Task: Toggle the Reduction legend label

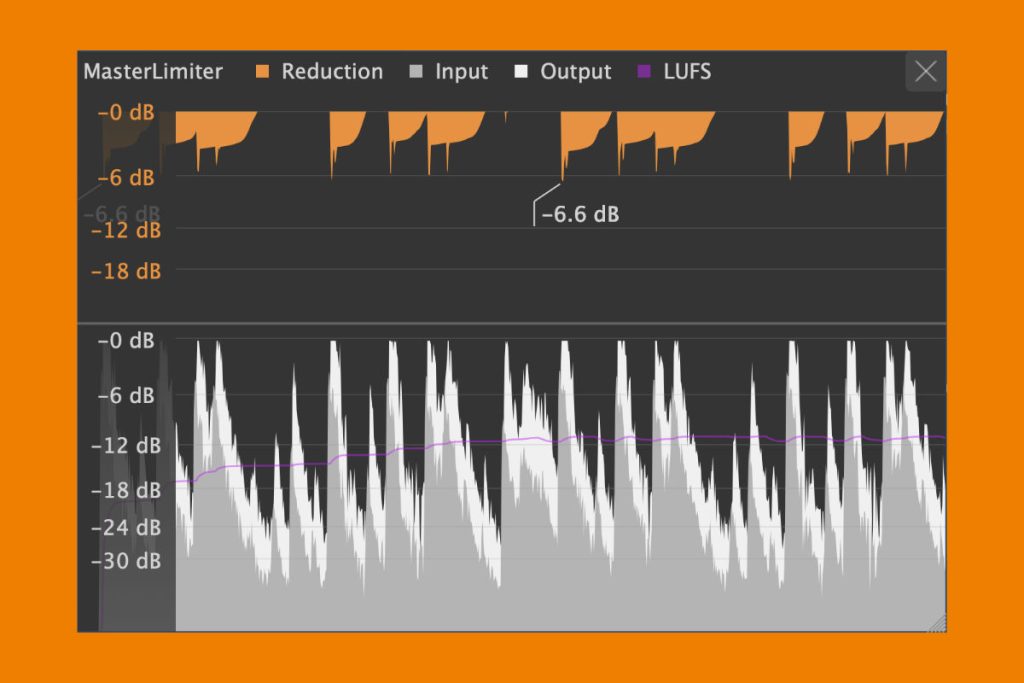Action: [x=332, y=72]
